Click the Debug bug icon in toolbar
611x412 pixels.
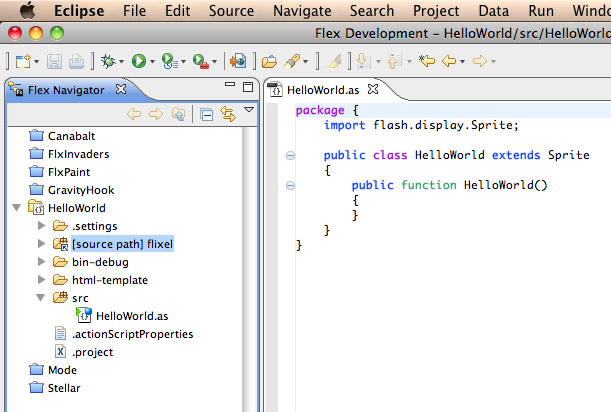[104, 62]
